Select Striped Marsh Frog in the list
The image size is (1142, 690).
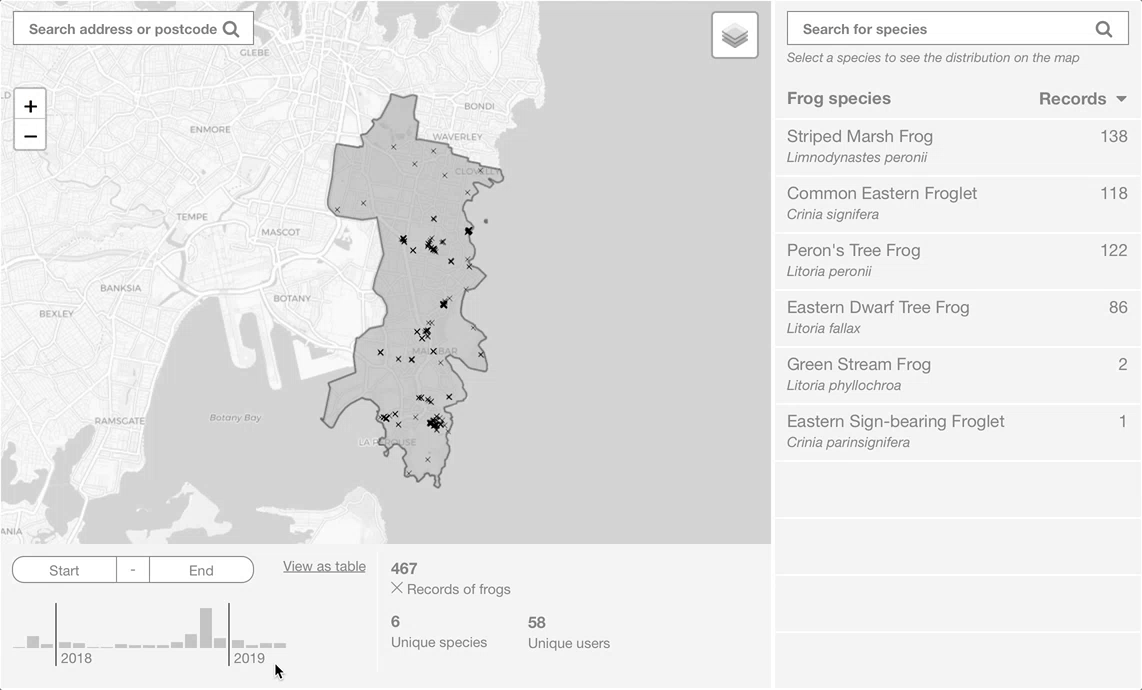tap(957, 146)
